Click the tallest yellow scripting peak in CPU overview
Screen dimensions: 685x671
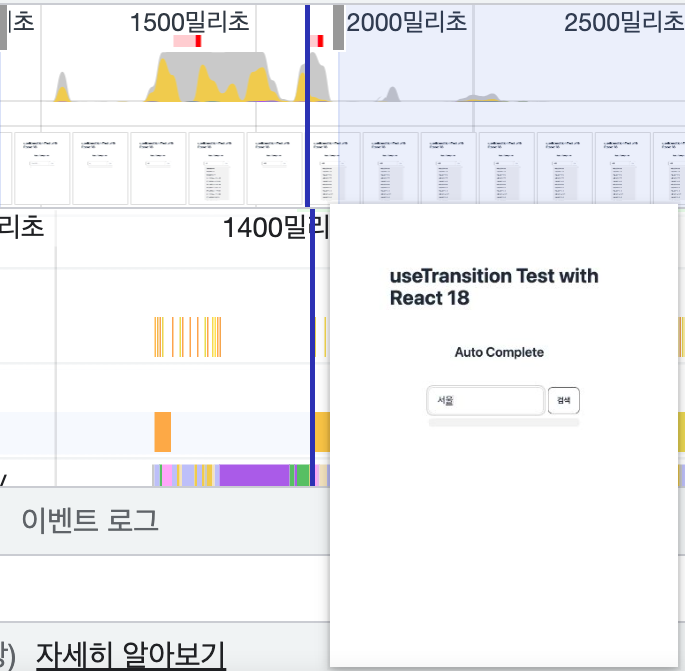pyautogui.click(x=164, y=80)
